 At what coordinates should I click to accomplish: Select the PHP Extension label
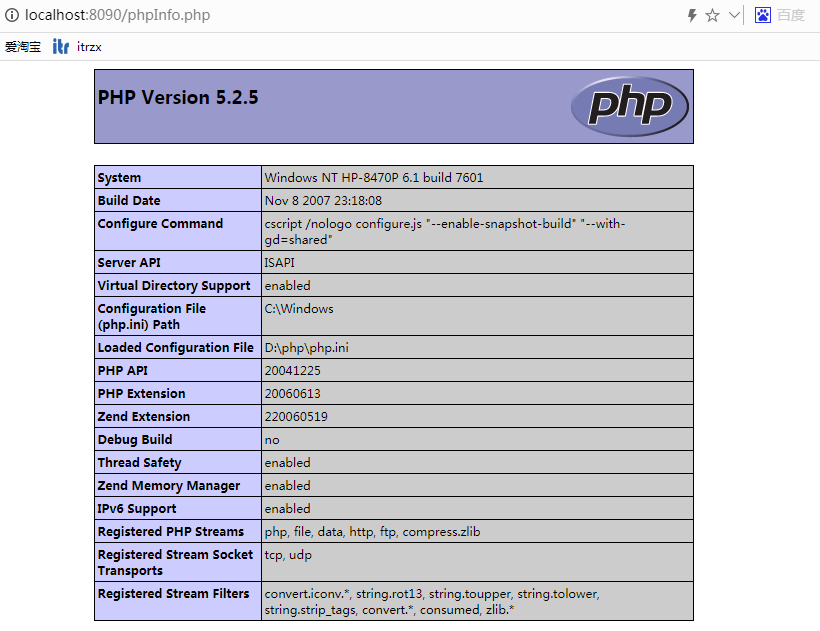(141, 394)
